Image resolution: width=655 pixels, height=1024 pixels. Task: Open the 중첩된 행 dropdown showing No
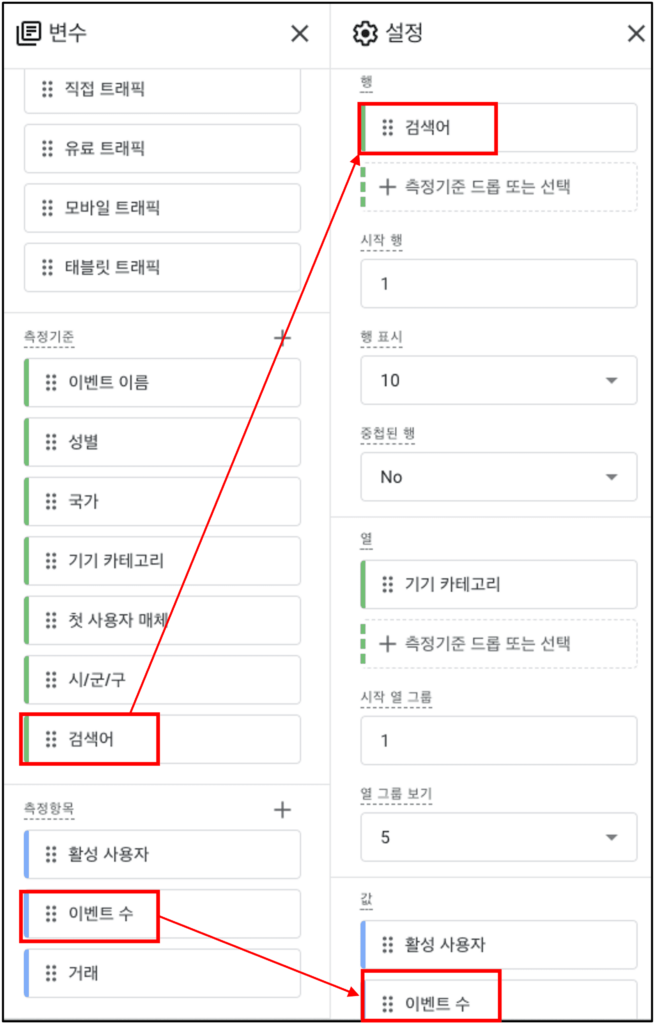coord(499,477)
